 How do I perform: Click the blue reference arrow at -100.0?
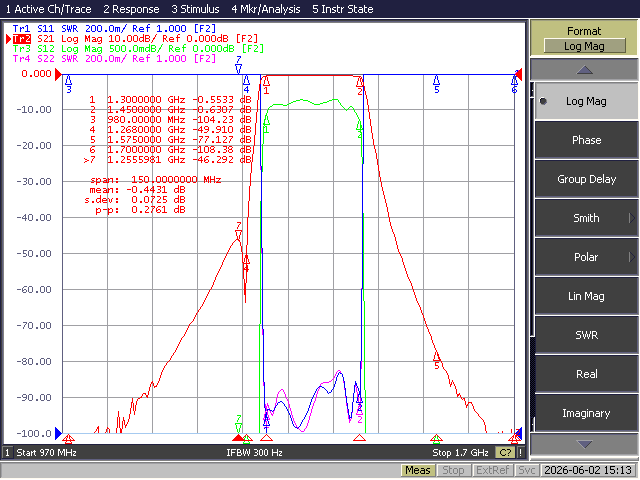58,433
